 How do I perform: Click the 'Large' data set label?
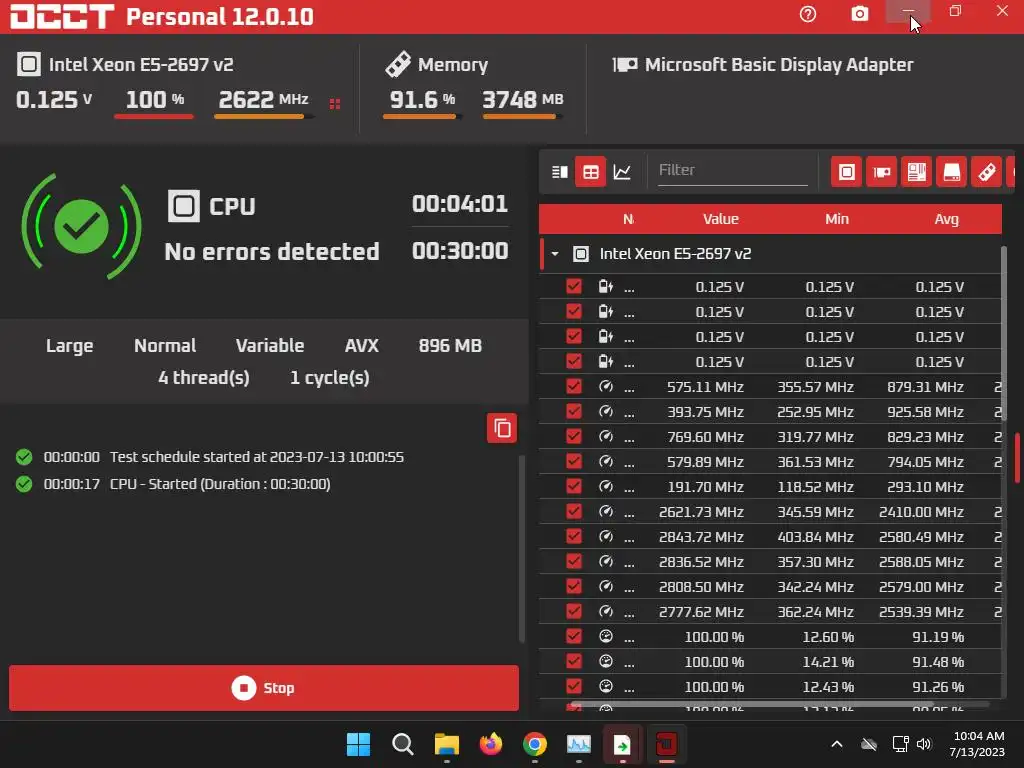tap(69, 345)
